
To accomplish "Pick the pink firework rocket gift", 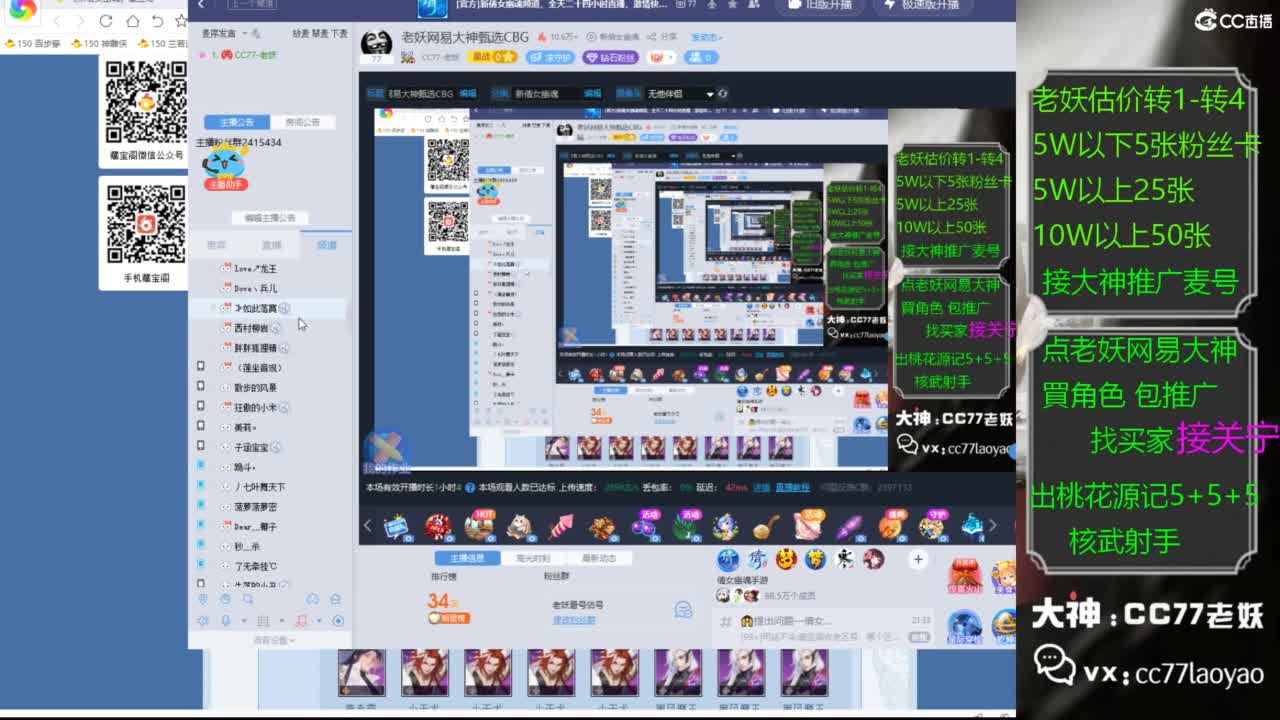I will pyautogui.click(x=560, y=526).
